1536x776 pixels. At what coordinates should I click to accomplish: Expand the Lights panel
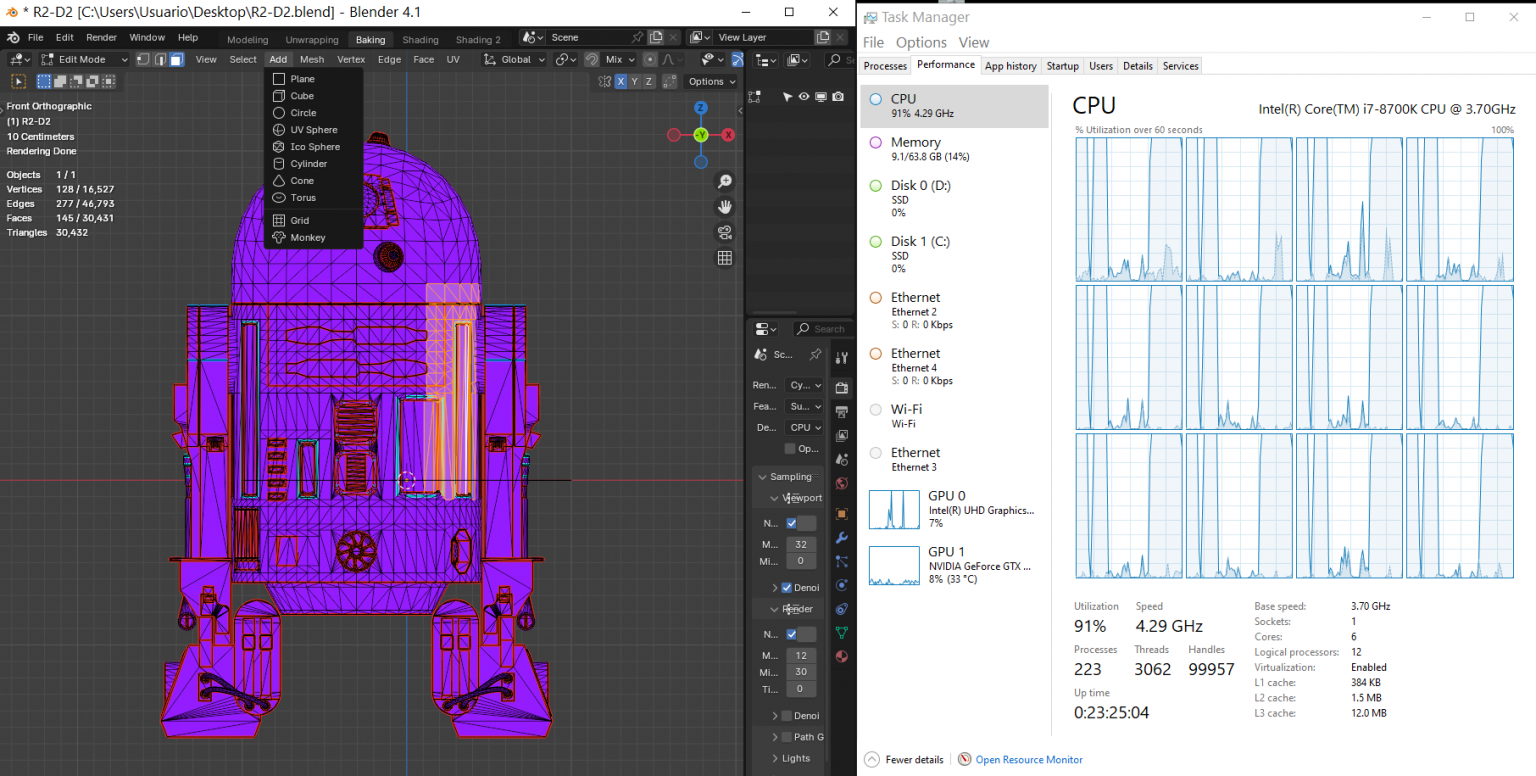(x=796, y=758)
